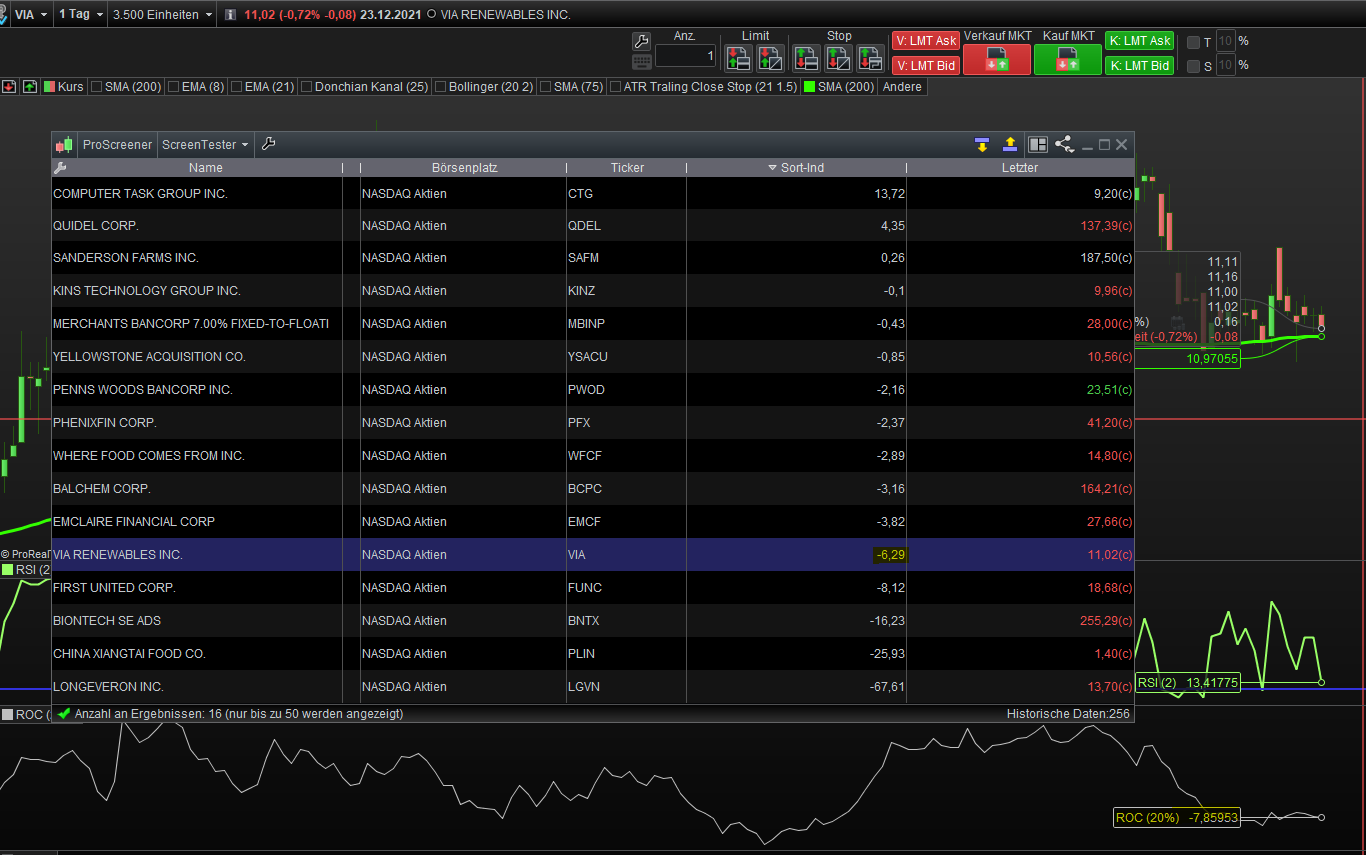Check the Donchian Kanal (25) box

306,87
